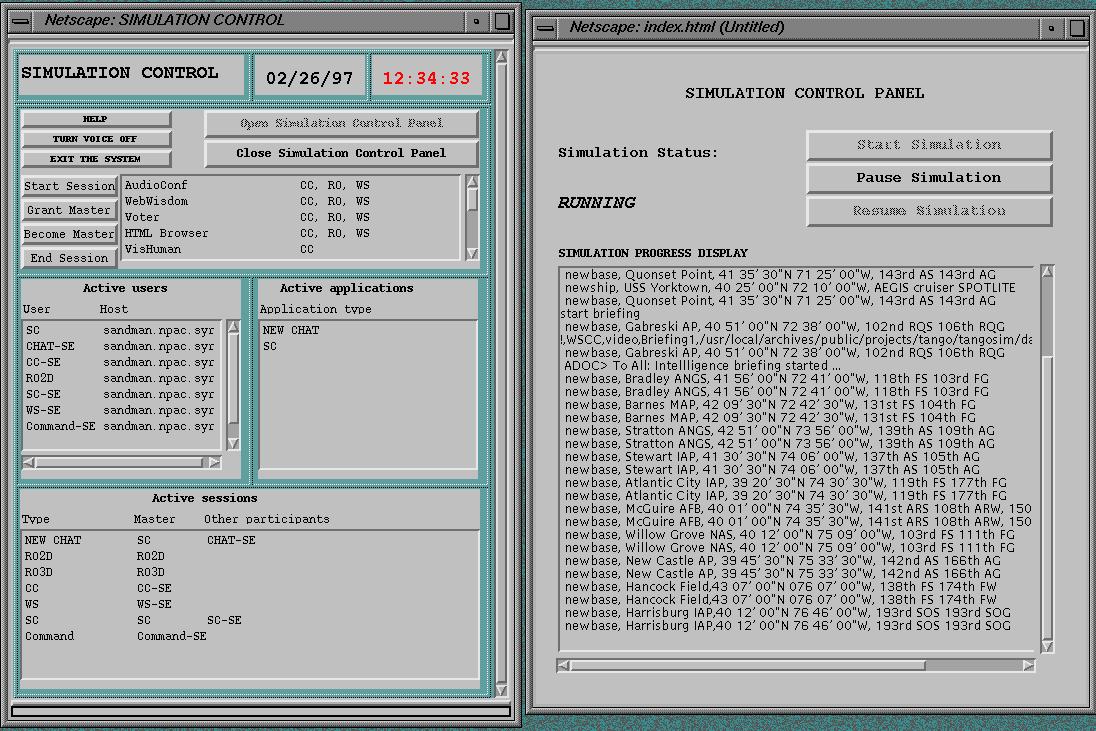
Task: Select RO3D session row in Active sessions
Action: pos(250,572)
